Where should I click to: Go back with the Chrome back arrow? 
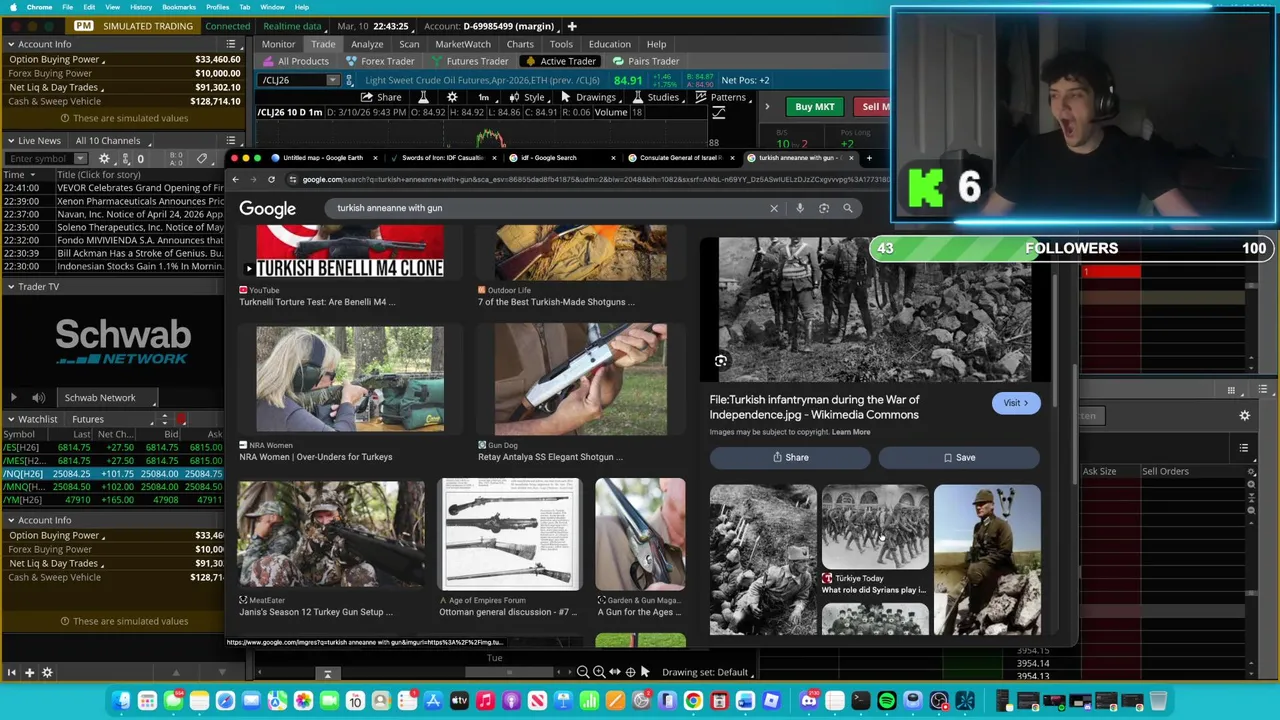(x=236, y=179)
